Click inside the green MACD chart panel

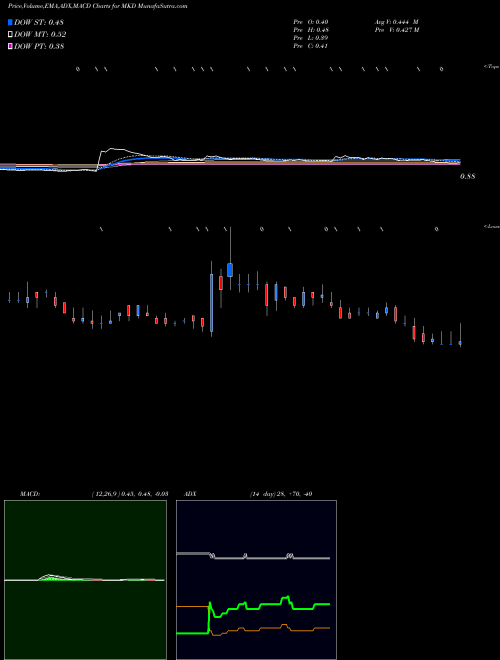click(85, 580)
